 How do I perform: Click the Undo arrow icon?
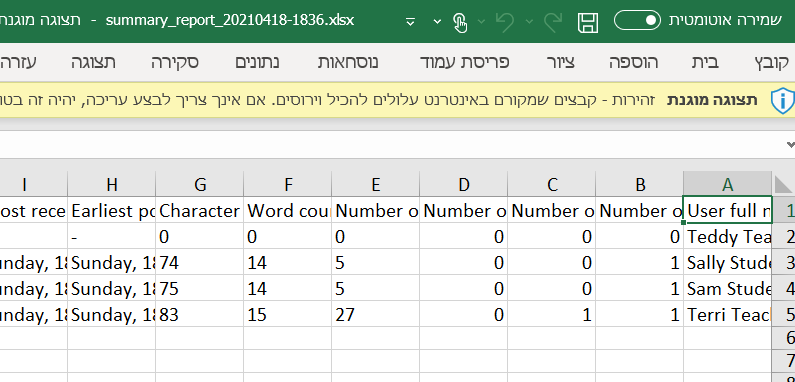[504, 22]
